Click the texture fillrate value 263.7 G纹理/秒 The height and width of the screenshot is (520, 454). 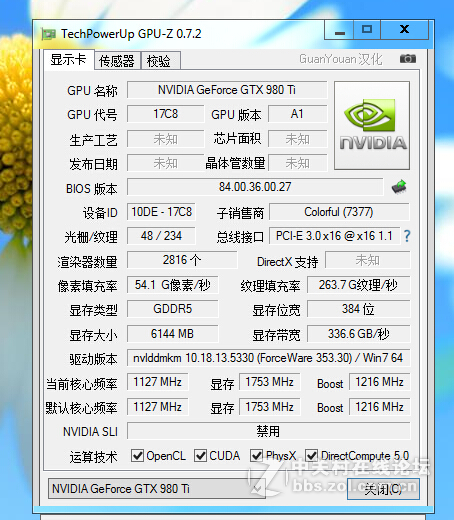[x=358, y=285]
